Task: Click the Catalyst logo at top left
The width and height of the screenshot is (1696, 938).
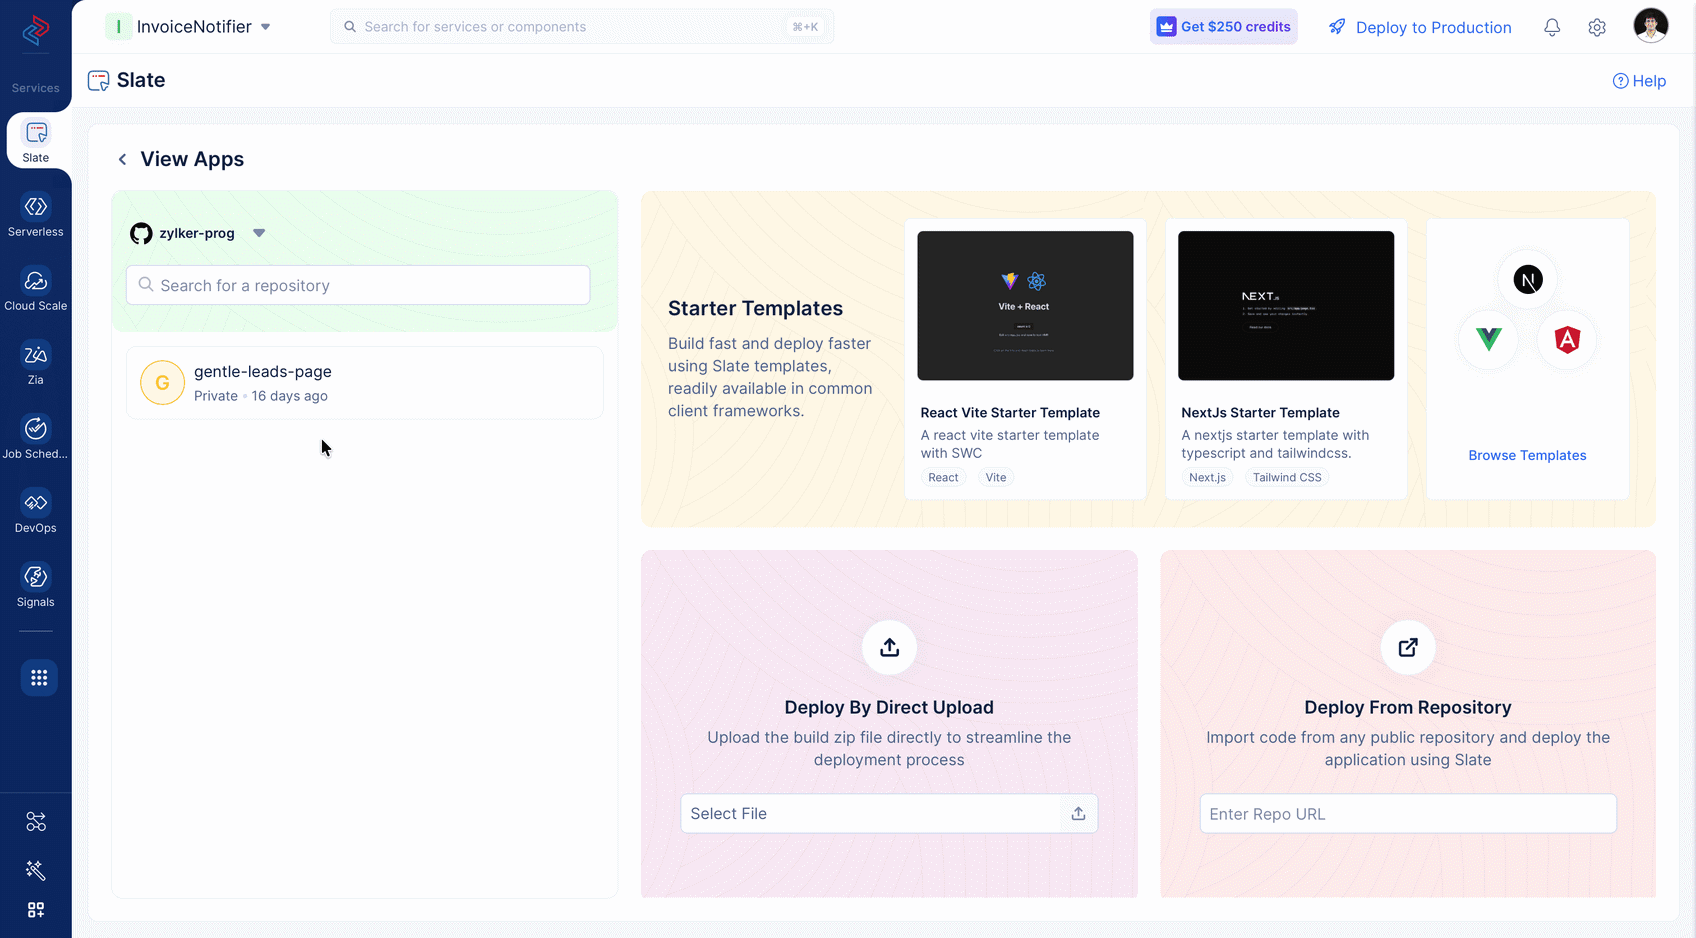Action: click(36, 31)
